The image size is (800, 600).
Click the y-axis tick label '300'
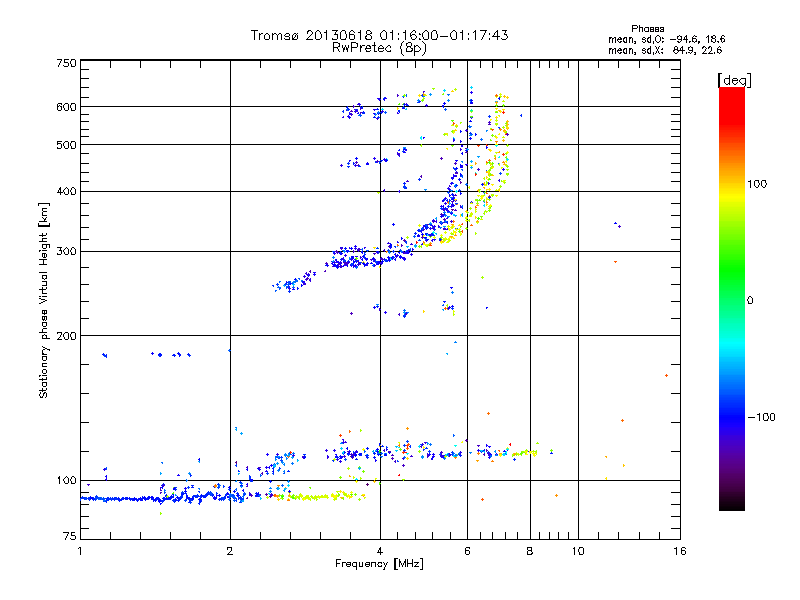point(66,252)
